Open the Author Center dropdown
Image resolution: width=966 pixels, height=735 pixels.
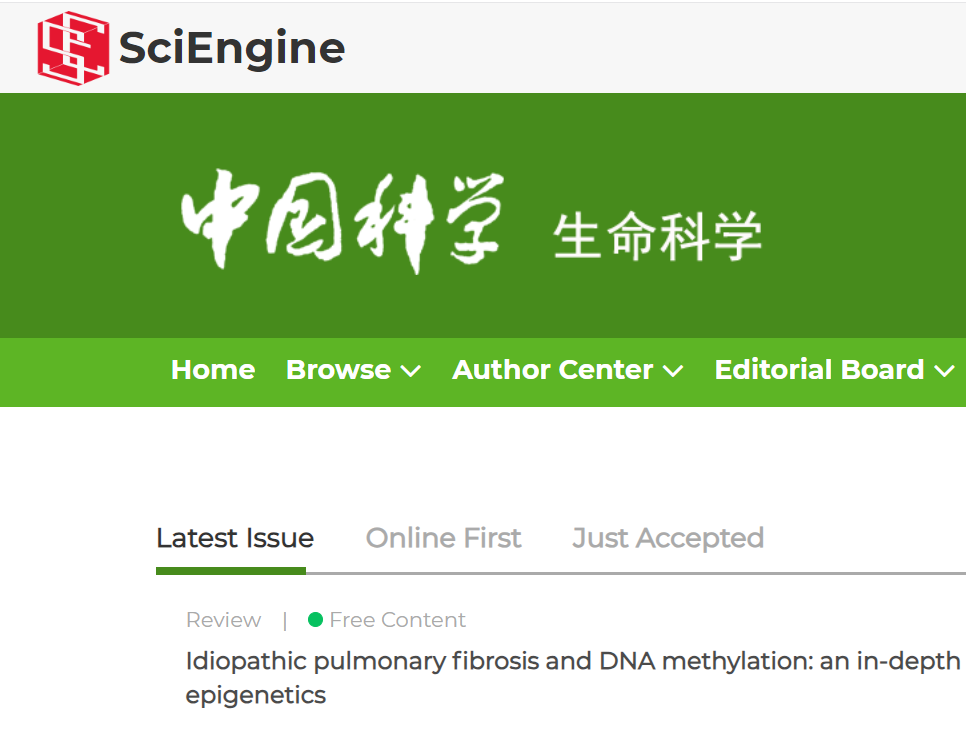[x=567, y=370]
